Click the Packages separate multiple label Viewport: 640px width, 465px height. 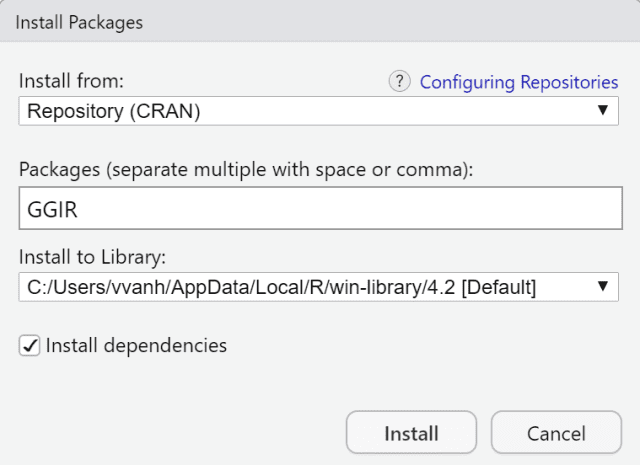point(245,169)
